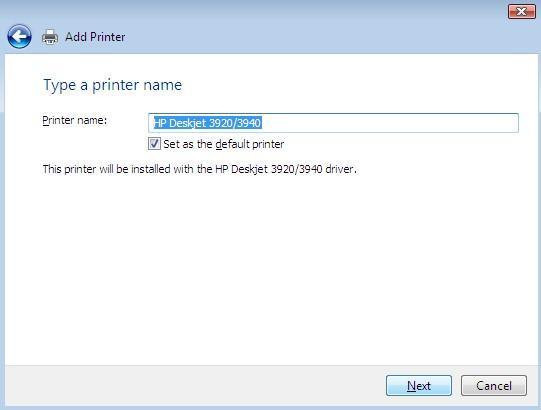Uncheck the Set as default printer checkbox
Viewport: 541px width, 410px height.
click(x=154, y=144)
